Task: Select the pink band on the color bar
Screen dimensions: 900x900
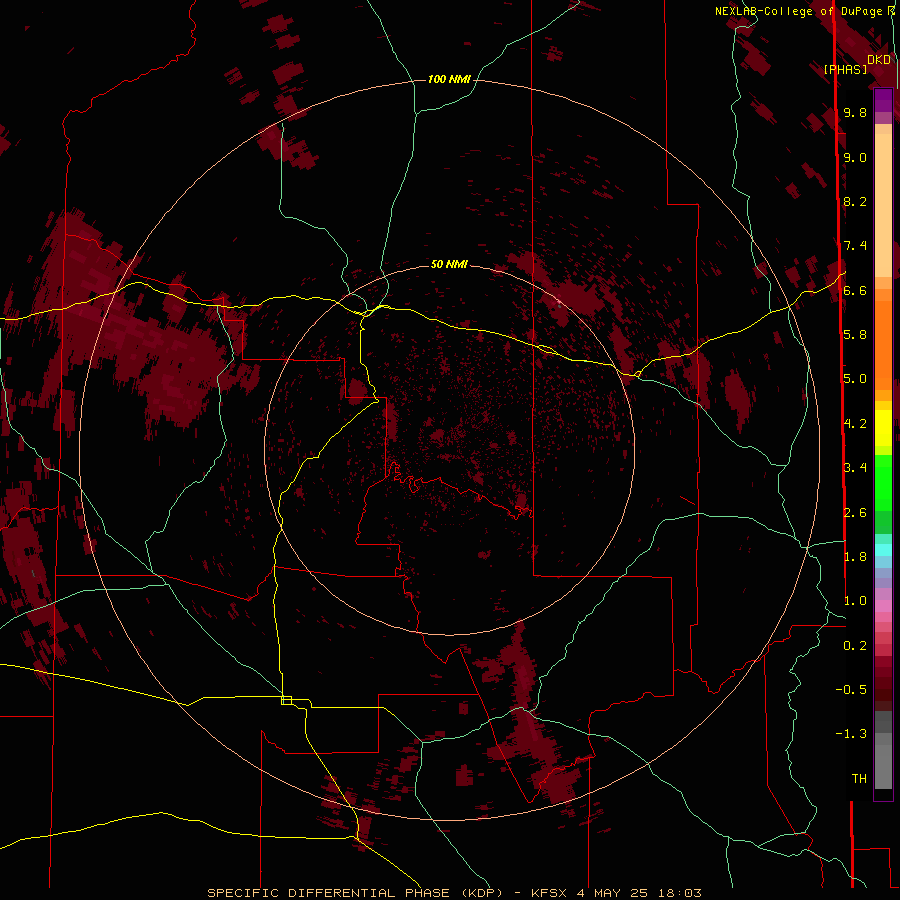Action: pos(883,606)
